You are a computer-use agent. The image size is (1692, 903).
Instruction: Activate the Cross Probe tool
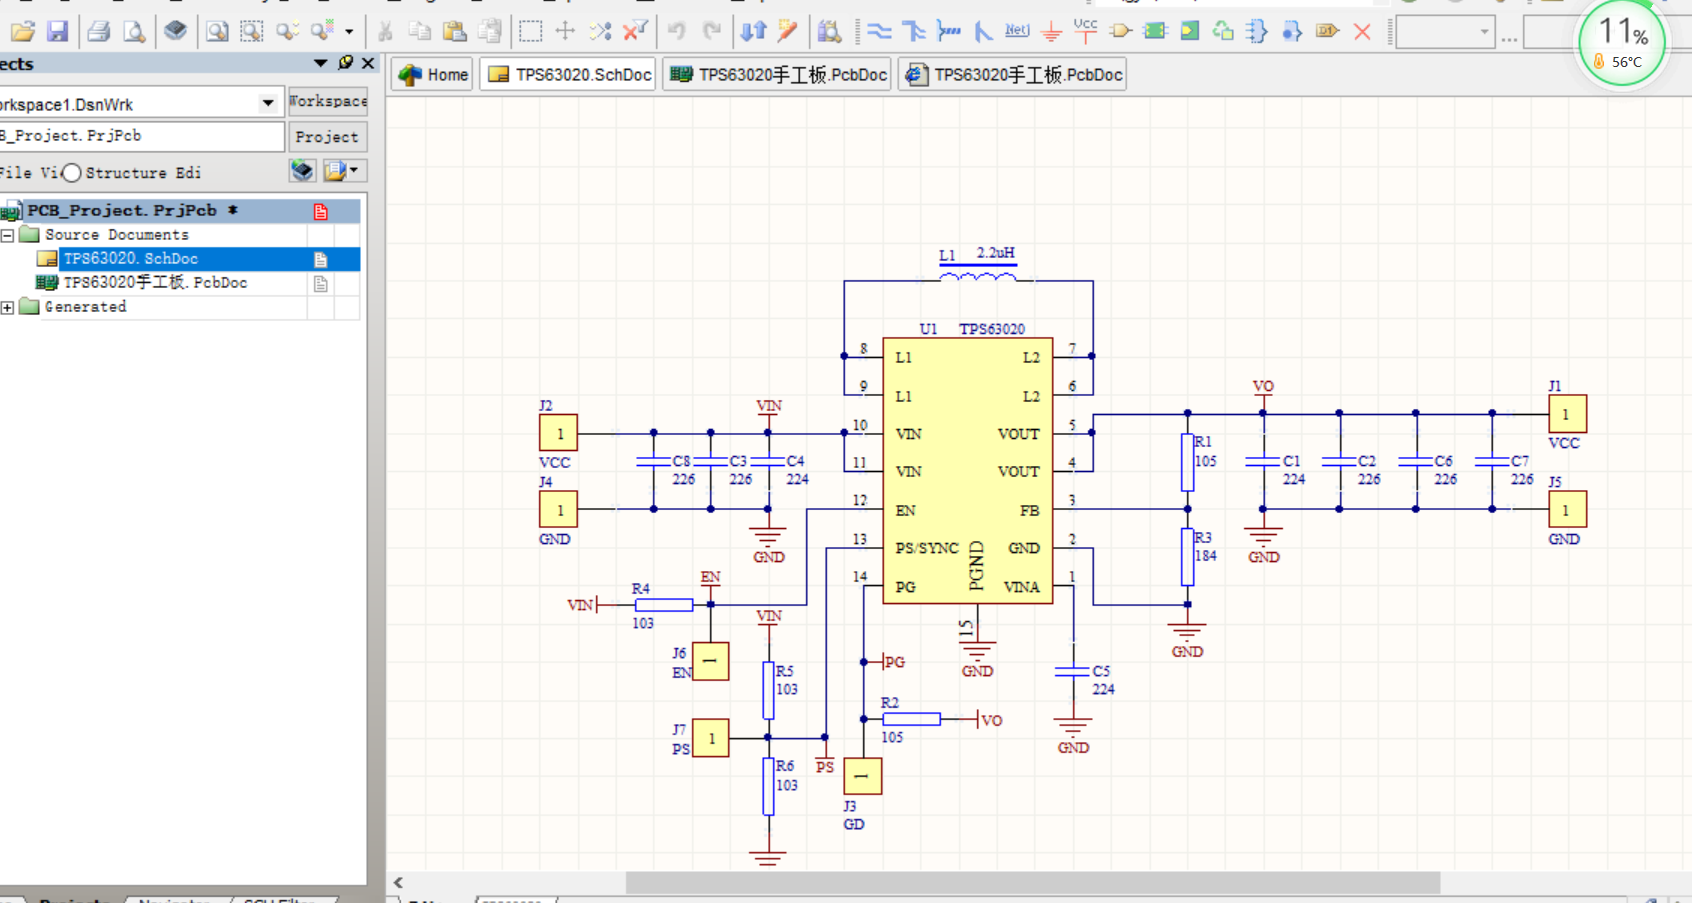[788, 31]
